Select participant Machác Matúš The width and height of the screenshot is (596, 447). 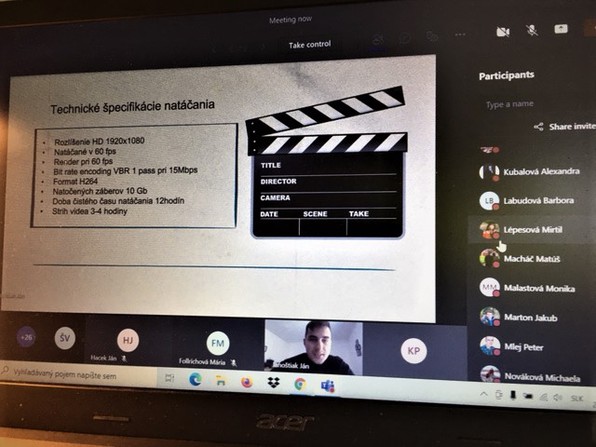(x=532, y=259)
